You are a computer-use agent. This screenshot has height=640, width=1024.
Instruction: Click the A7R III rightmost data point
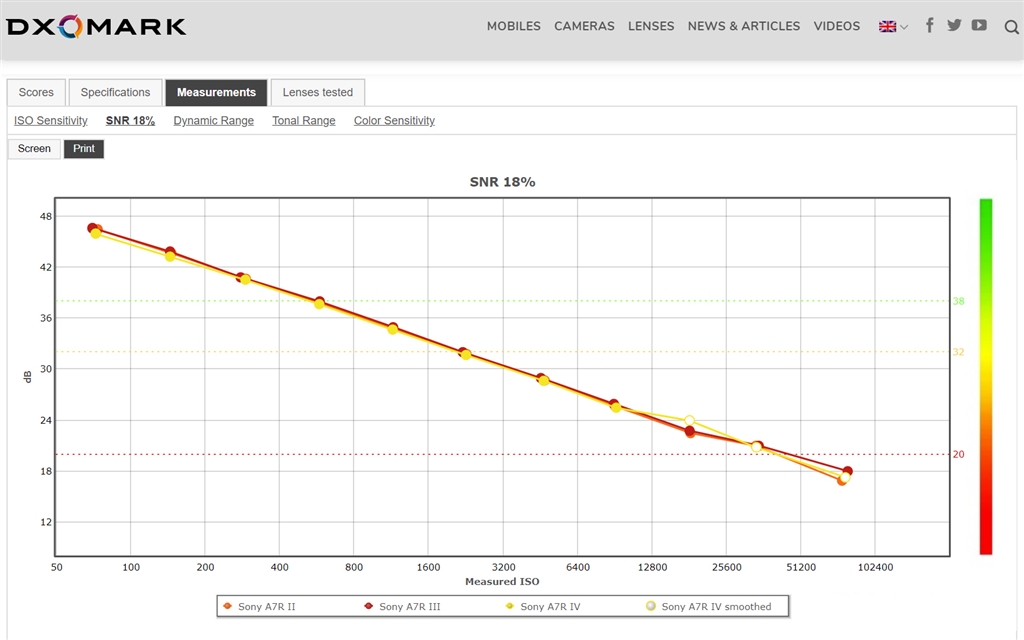coord(848,471)
